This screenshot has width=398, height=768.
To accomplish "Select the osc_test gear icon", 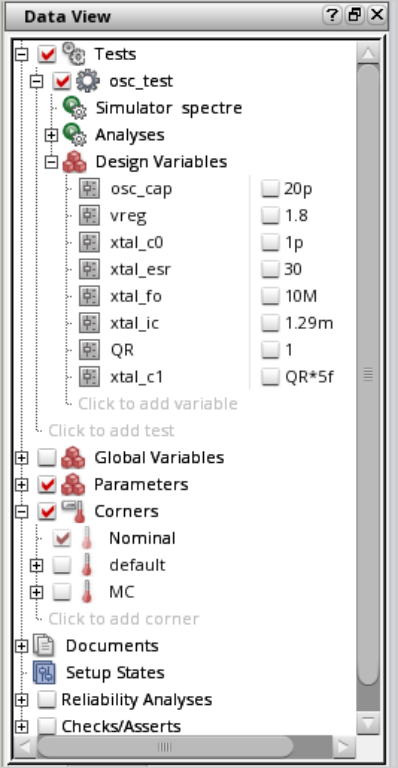I will tap(88, 81).
